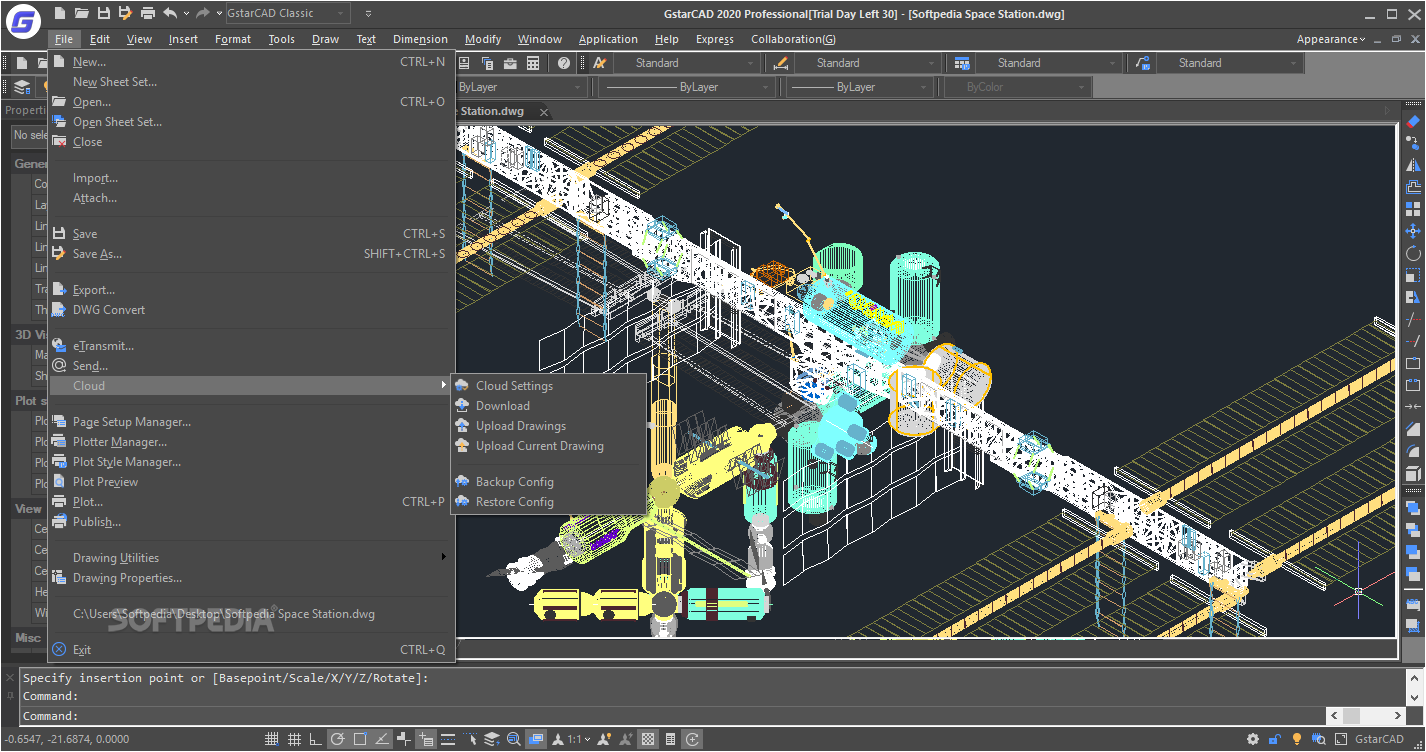
Task: Click the command window horizontal scrollbar
Action: click(x=1366, y=716)
